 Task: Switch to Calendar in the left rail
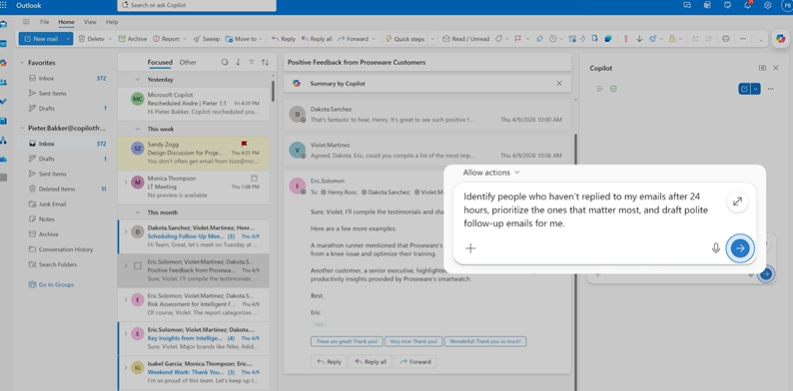pos(4,44)
